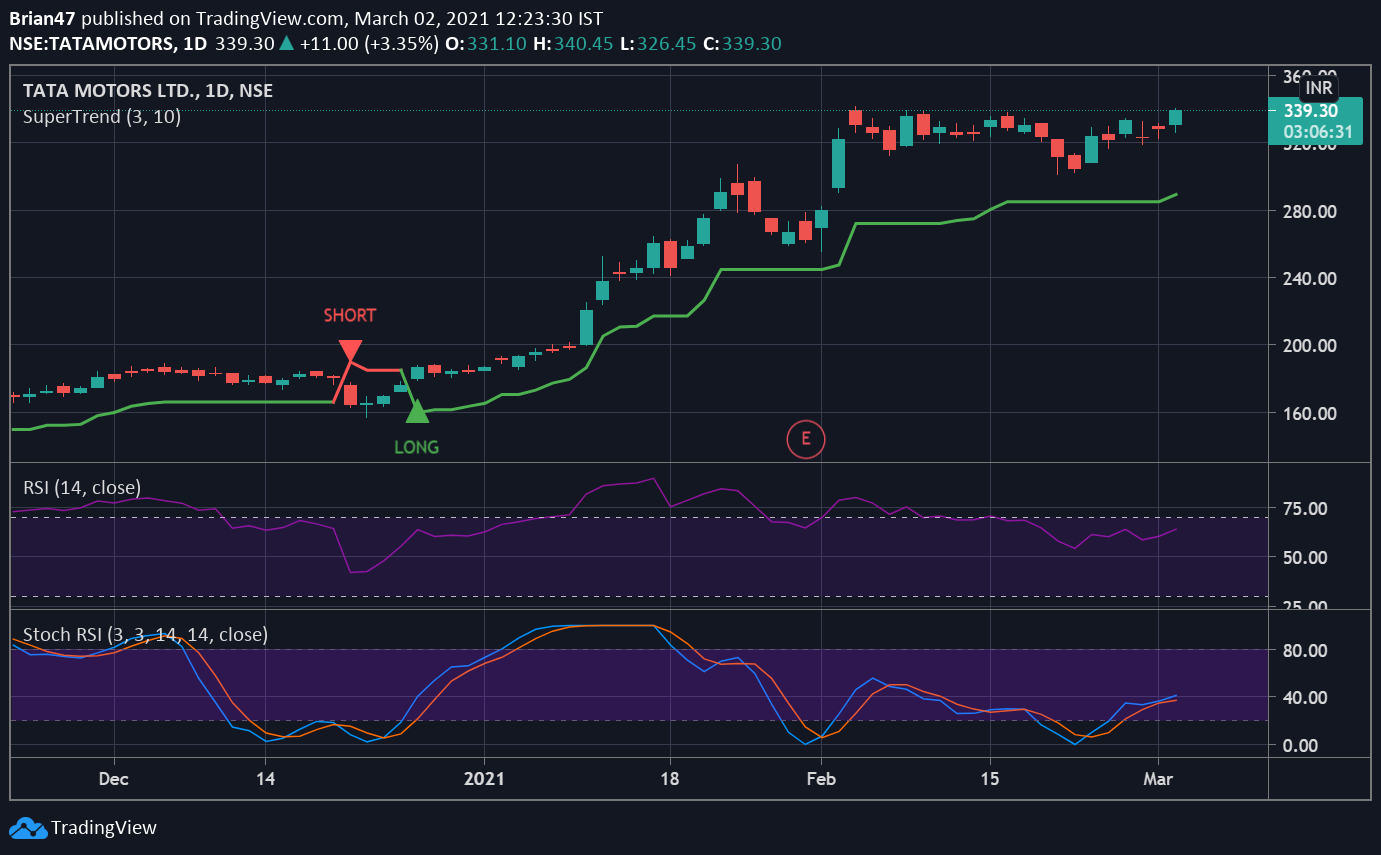The image size is (1381, 855).
Task: Click the bar countdown timer 03:06:31
Action: click(x=1318, y=132)
